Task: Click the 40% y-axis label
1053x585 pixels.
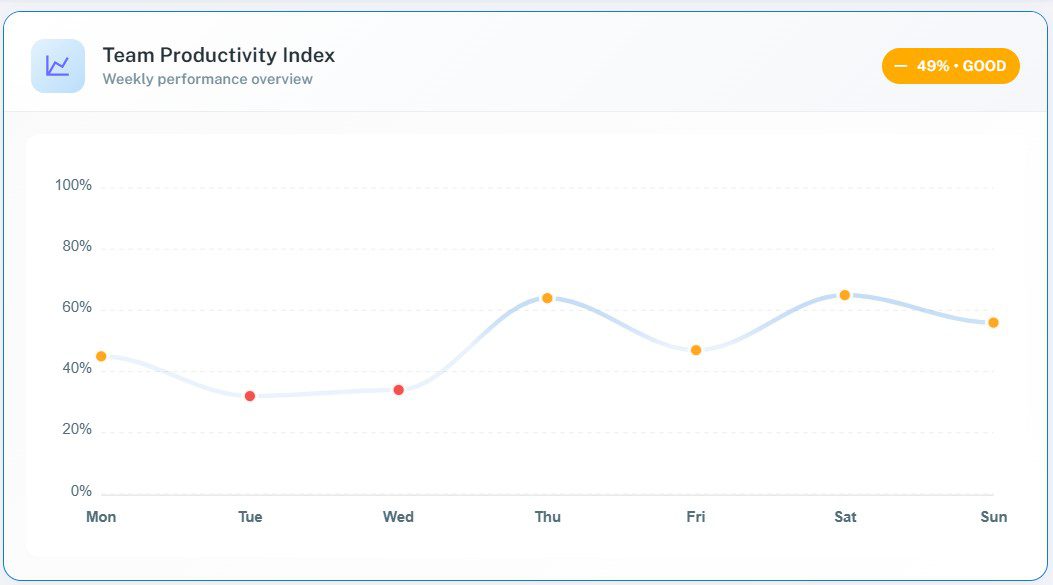Action: click(x=77, y=368)
